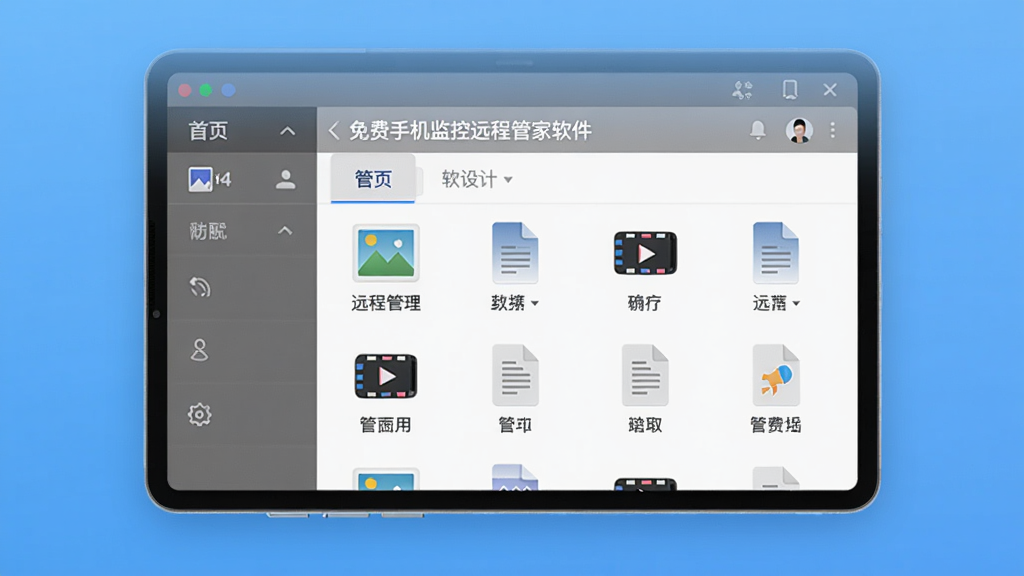
Task: Click the blue window control dot
Action: click(x=229, y=90)
